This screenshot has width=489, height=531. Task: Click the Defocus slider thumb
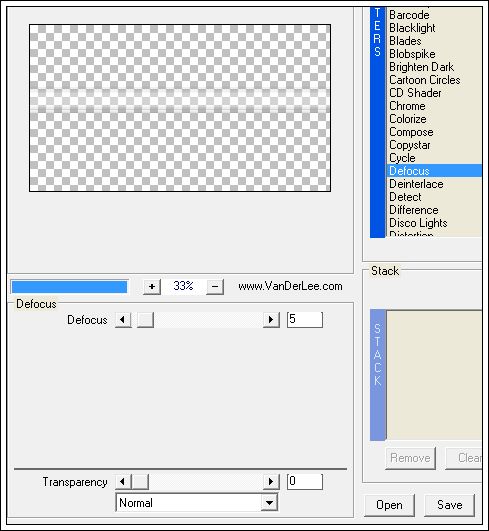[x=145, y=320]
